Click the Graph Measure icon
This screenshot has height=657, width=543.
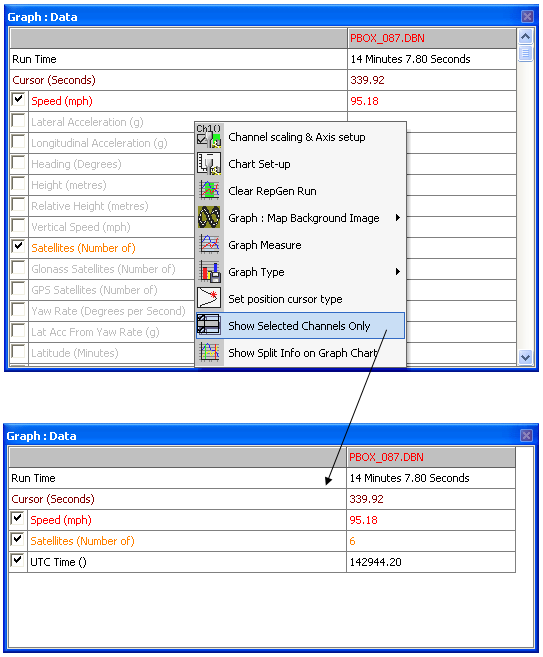click(x=209, y=245)
